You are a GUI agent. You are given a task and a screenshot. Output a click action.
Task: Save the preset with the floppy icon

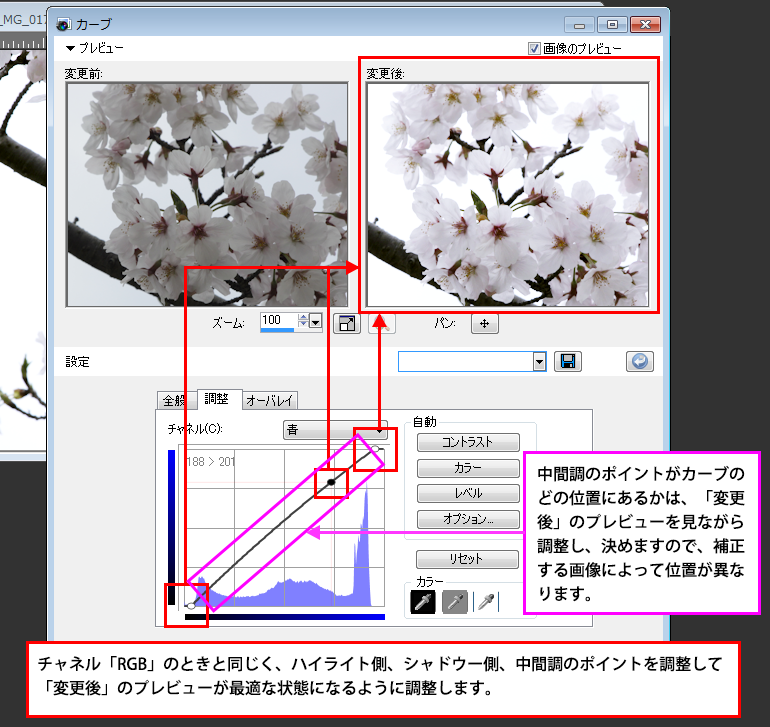click(x=568, y=362)
